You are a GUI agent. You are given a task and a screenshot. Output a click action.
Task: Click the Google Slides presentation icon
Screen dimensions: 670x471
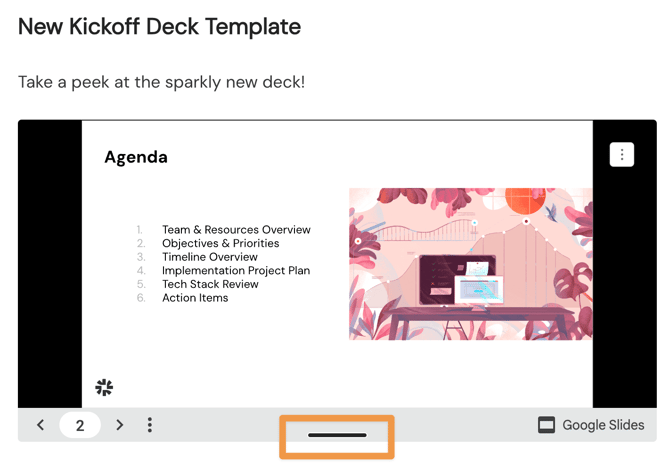[x=546, y=425]
